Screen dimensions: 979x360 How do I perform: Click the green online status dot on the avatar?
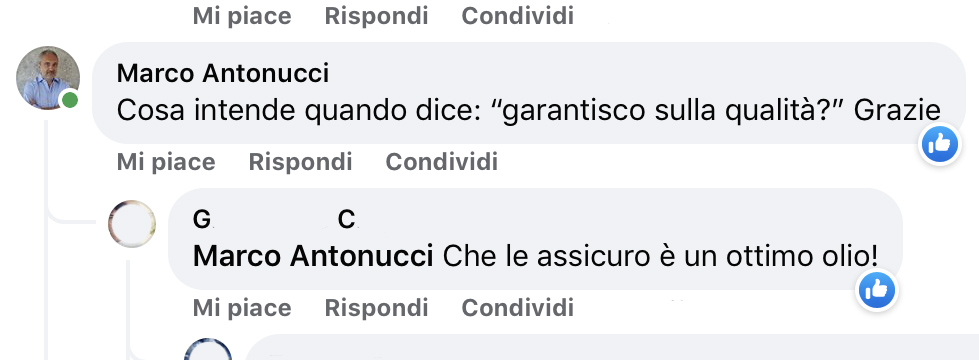pos(70,100)
